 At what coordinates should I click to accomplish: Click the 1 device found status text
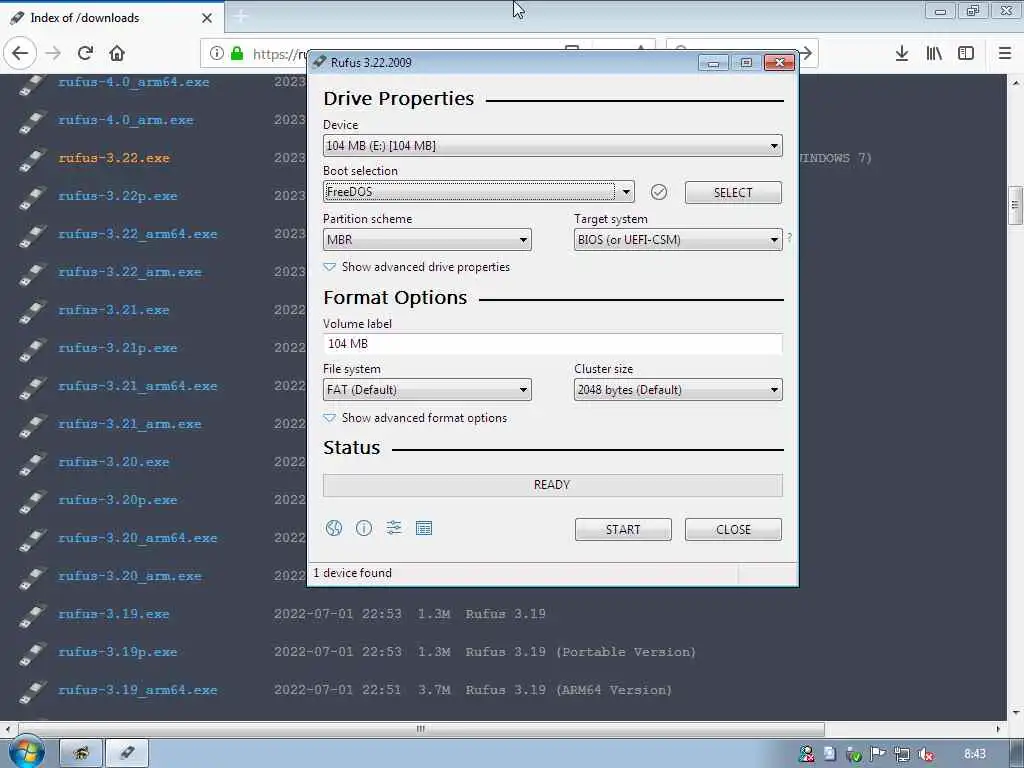coord(353,573)
